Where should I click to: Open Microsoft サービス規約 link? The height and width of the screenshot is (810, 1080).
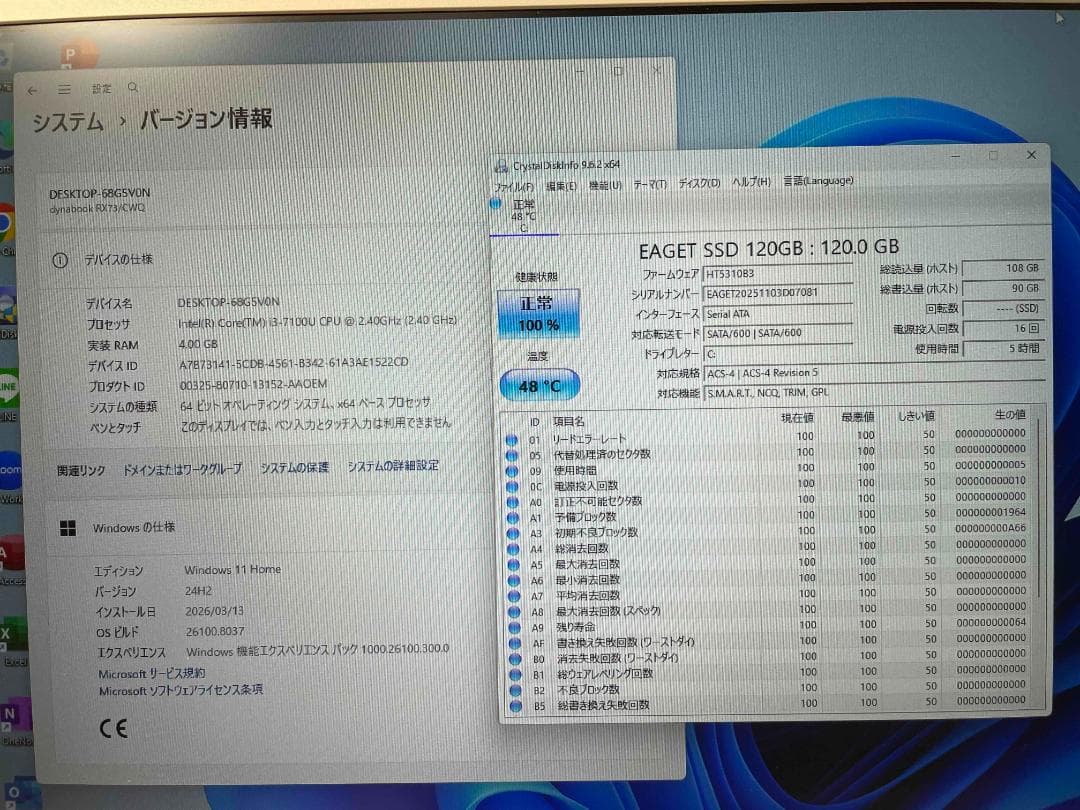152,673
